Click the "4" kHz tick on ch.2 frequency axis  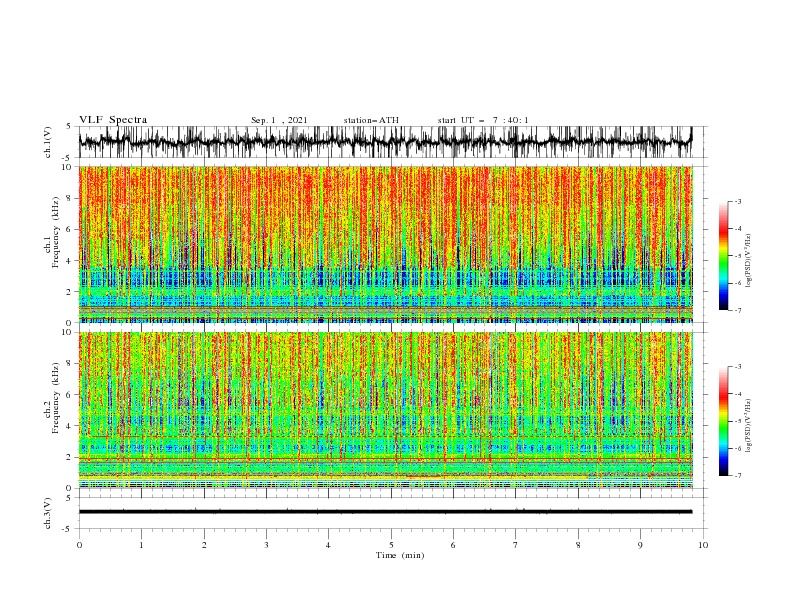tap(71, 426)
